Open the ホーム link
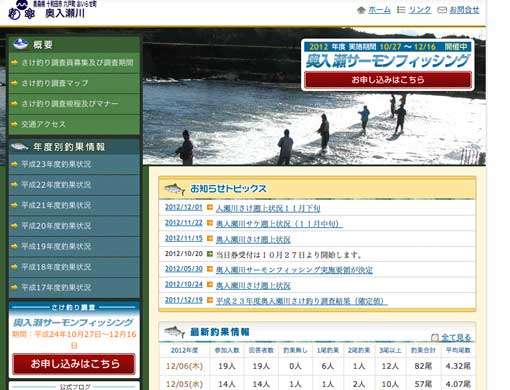 point(379,10)
